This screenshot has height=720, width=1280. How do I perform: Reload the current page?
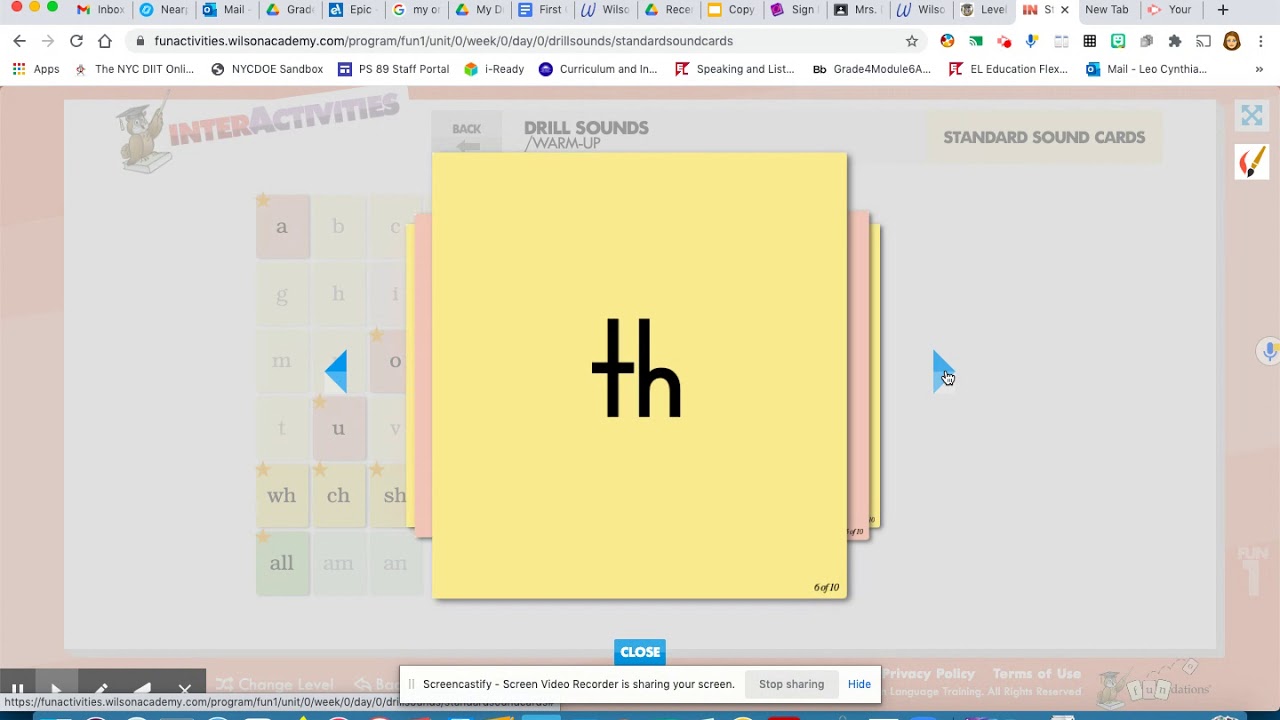pos(76,41)
